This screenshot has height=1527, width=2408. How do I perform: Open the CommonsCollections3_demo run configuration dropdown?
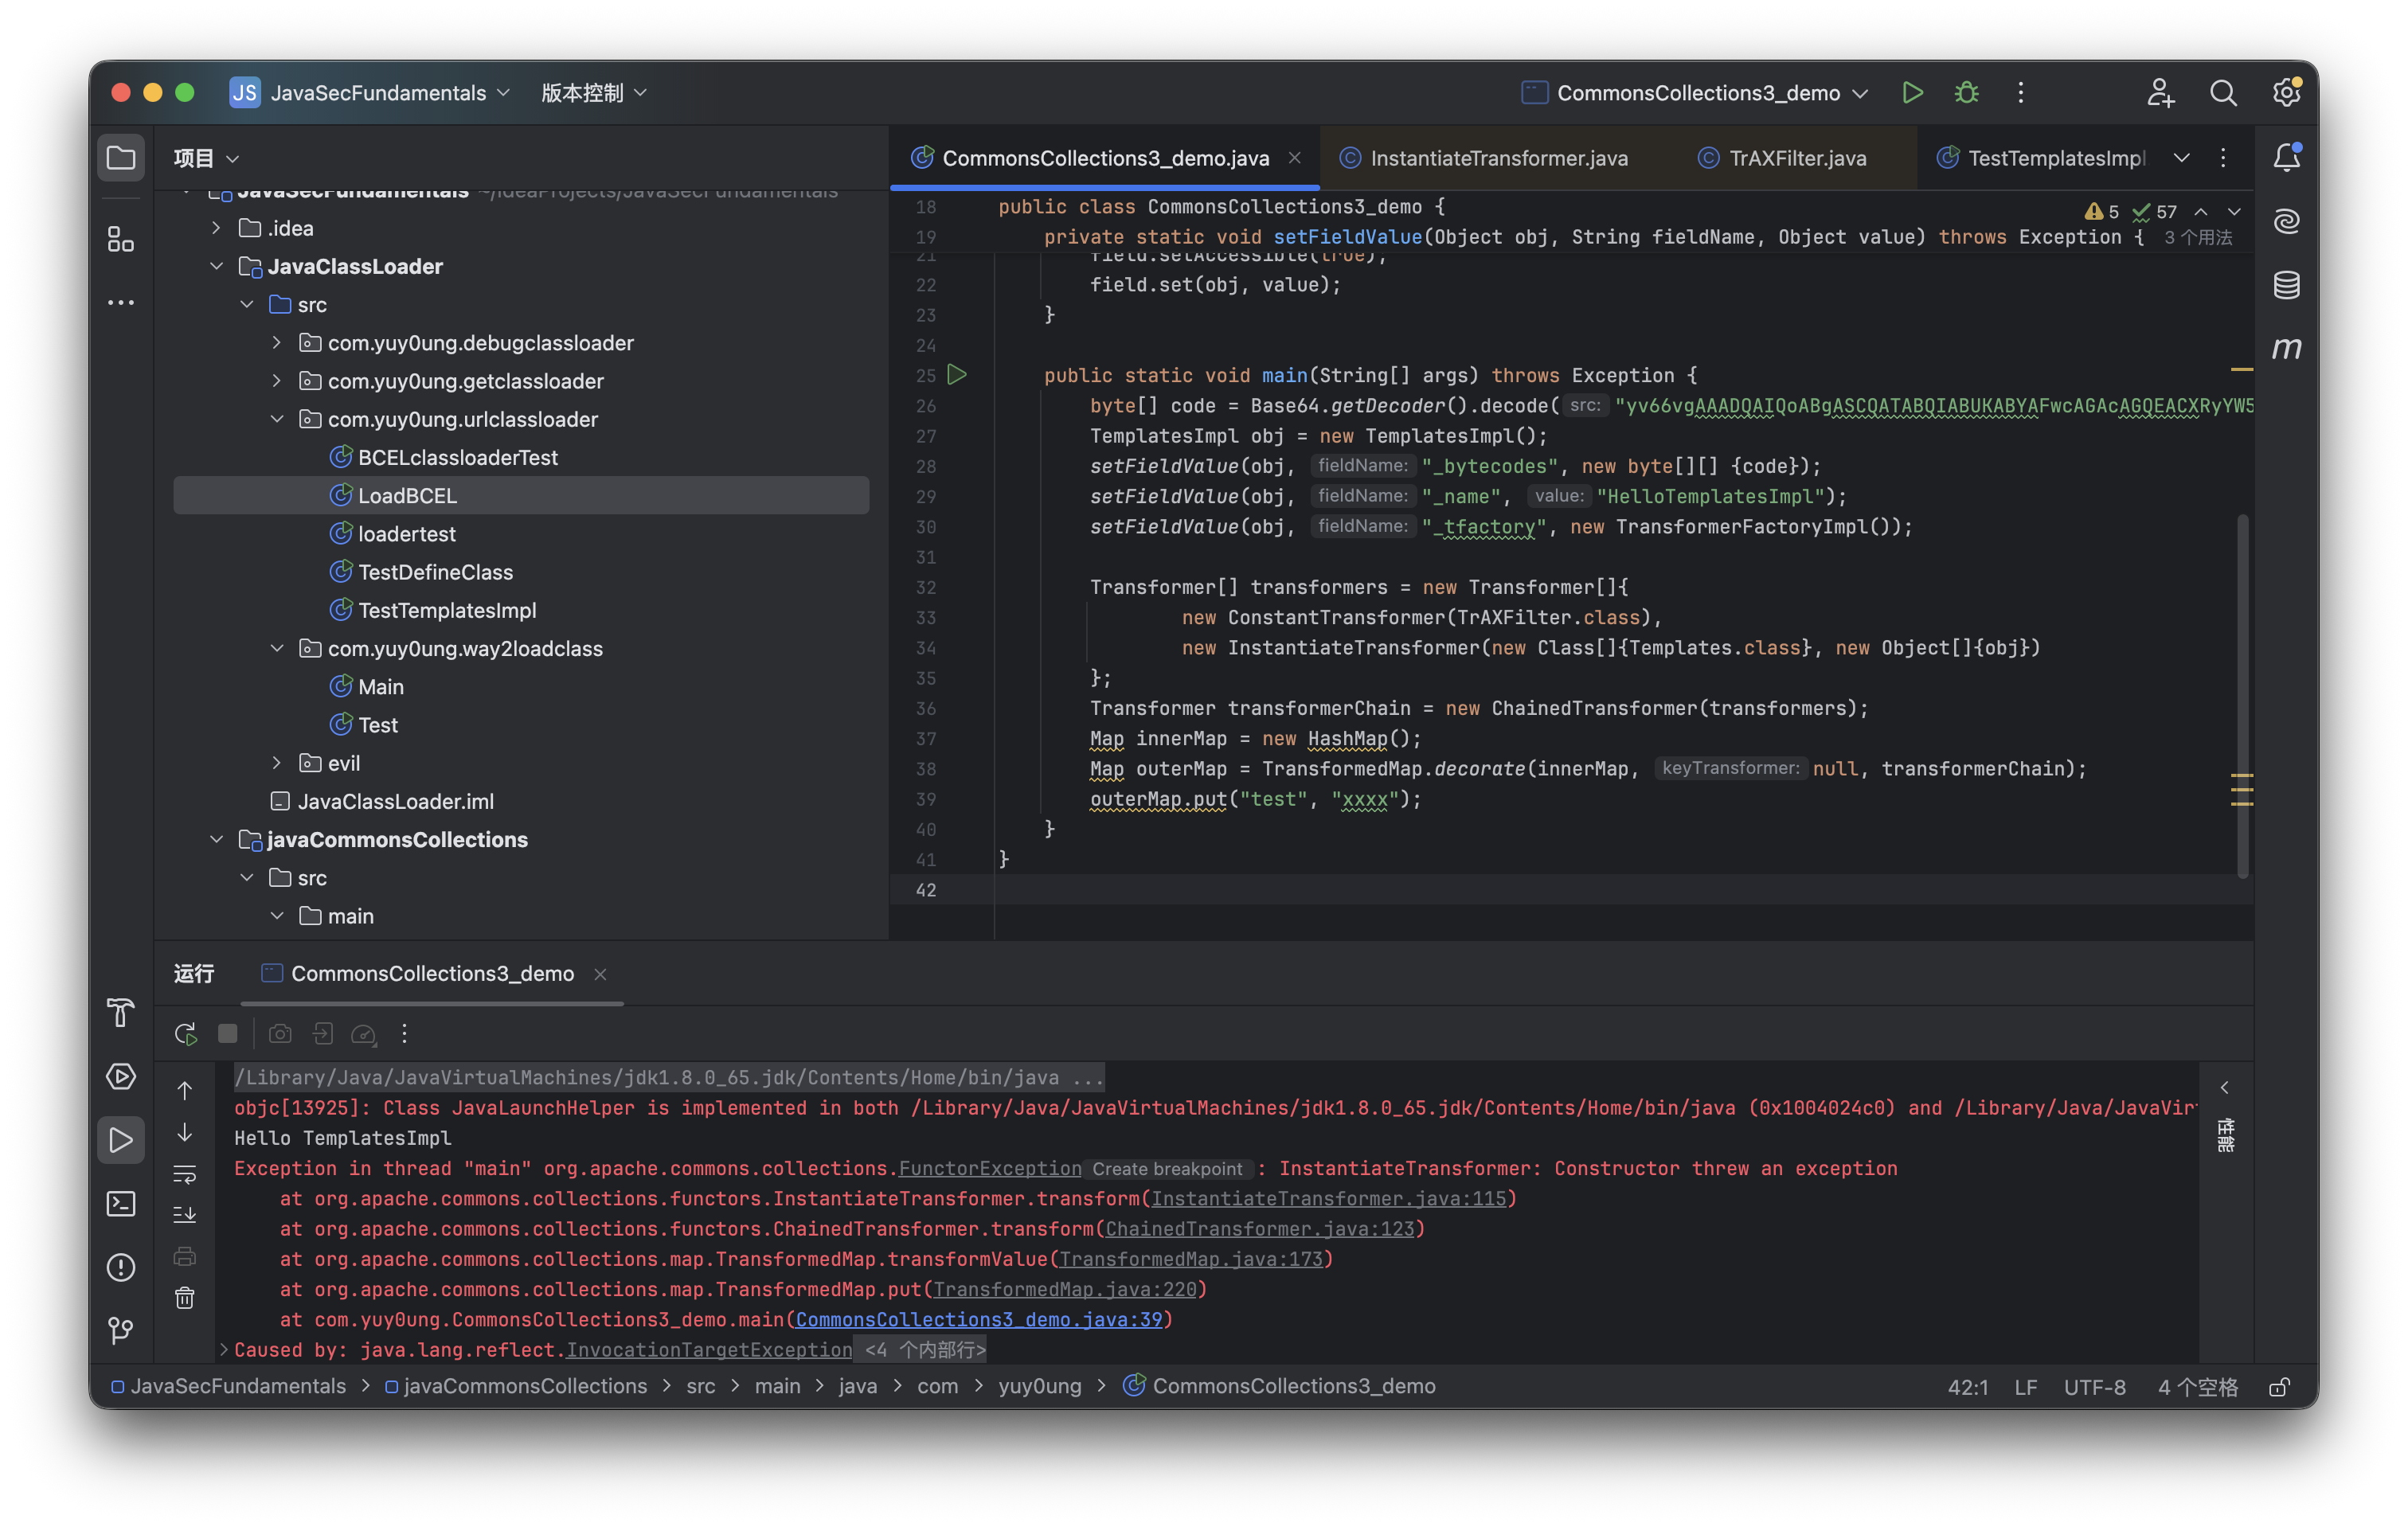pos(1696,93)
